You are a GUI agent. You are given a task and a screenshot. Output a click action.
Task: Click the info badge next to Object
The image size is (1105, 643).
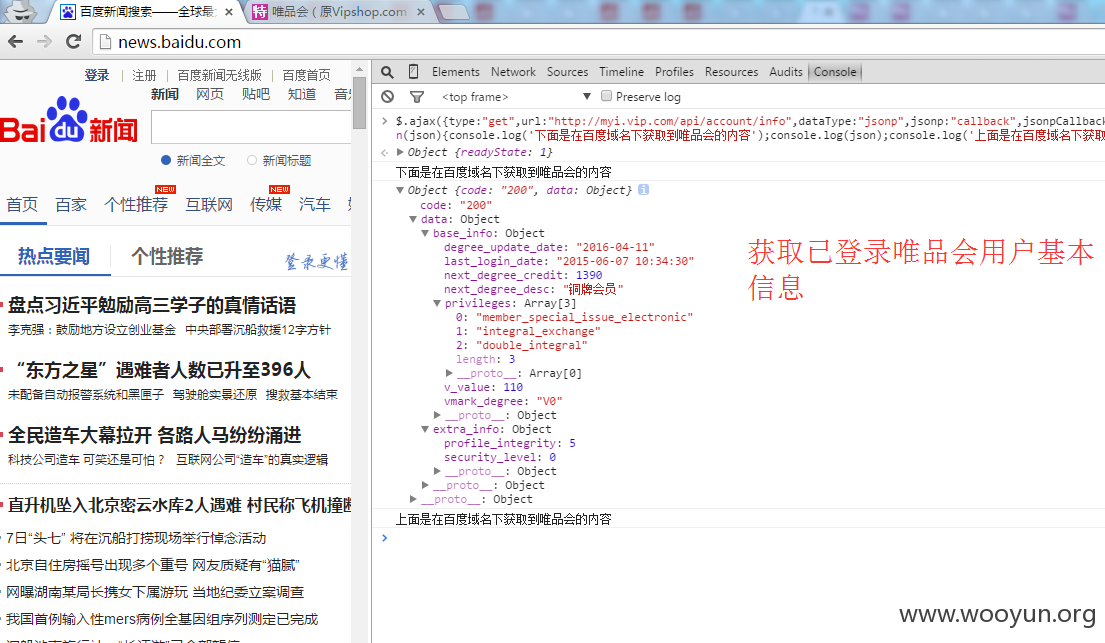[643, 190]
